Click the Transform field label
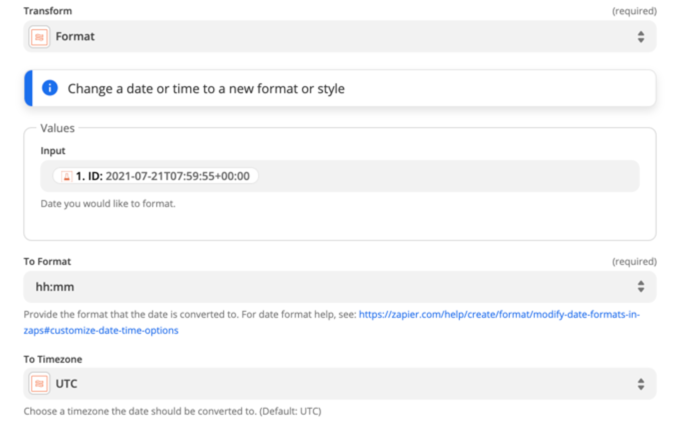The height and width of the screenshot is (423, 673). [48, 10]
